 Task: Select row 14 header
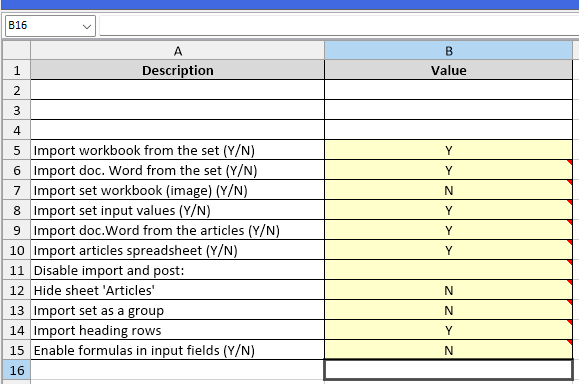[17, 330]
